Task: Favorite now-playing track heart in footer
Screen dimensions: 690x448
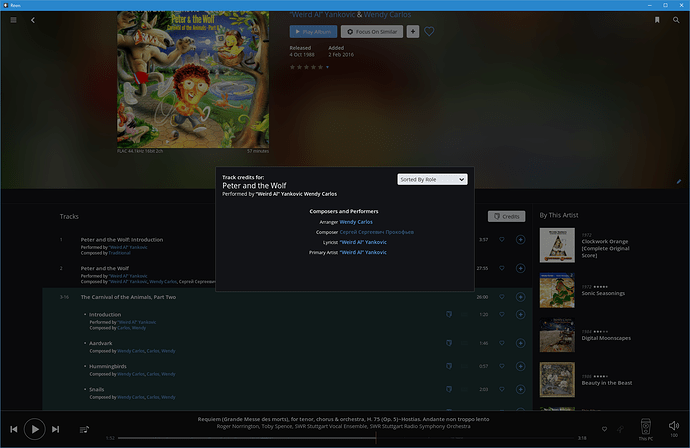Action: pos(604,429)
